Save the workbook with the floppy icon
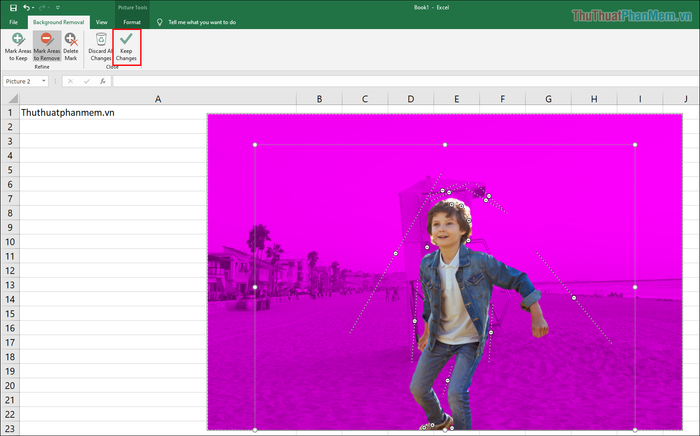 click(x=13, y=8)
